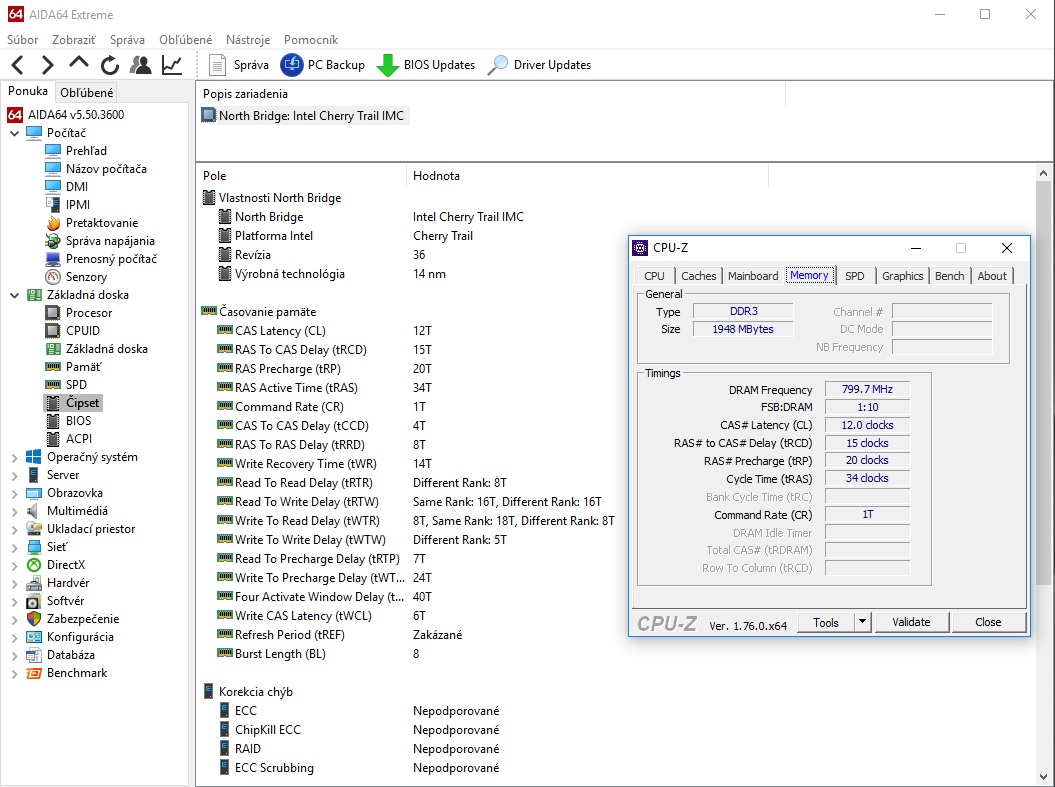Collapse the Počítač tree node
Image resolution: width=1055 pixels, height=787 pixels.
tap(14, 133)
